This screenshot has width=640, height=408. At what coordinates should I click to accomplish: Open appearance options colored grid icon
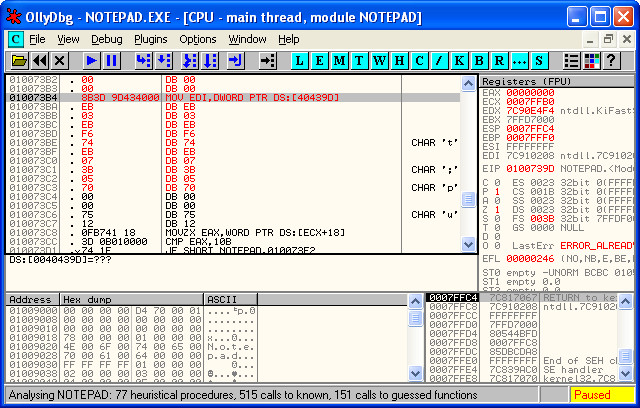click(591, 61)
